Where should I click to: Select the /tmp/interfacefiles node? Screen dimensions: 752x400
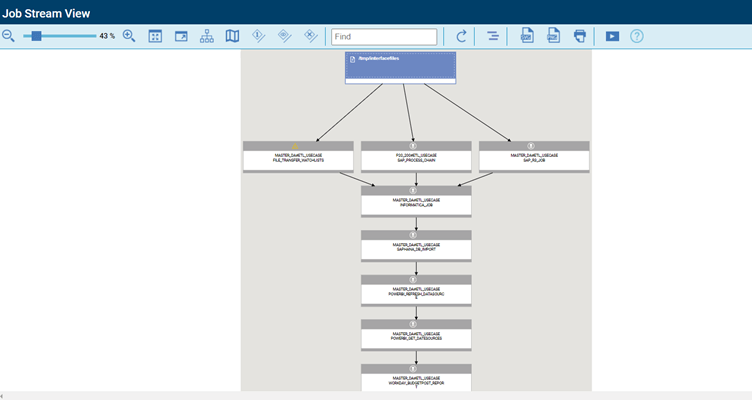pyautogui.click(x=401, y=67)
